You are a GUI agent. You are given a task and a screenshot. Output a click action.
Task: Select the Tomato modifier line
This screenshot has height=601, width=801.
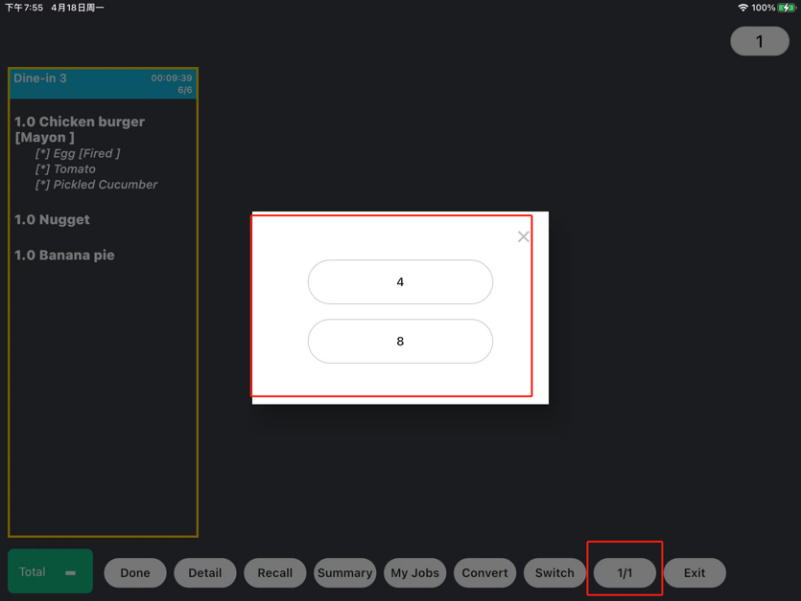65,169
